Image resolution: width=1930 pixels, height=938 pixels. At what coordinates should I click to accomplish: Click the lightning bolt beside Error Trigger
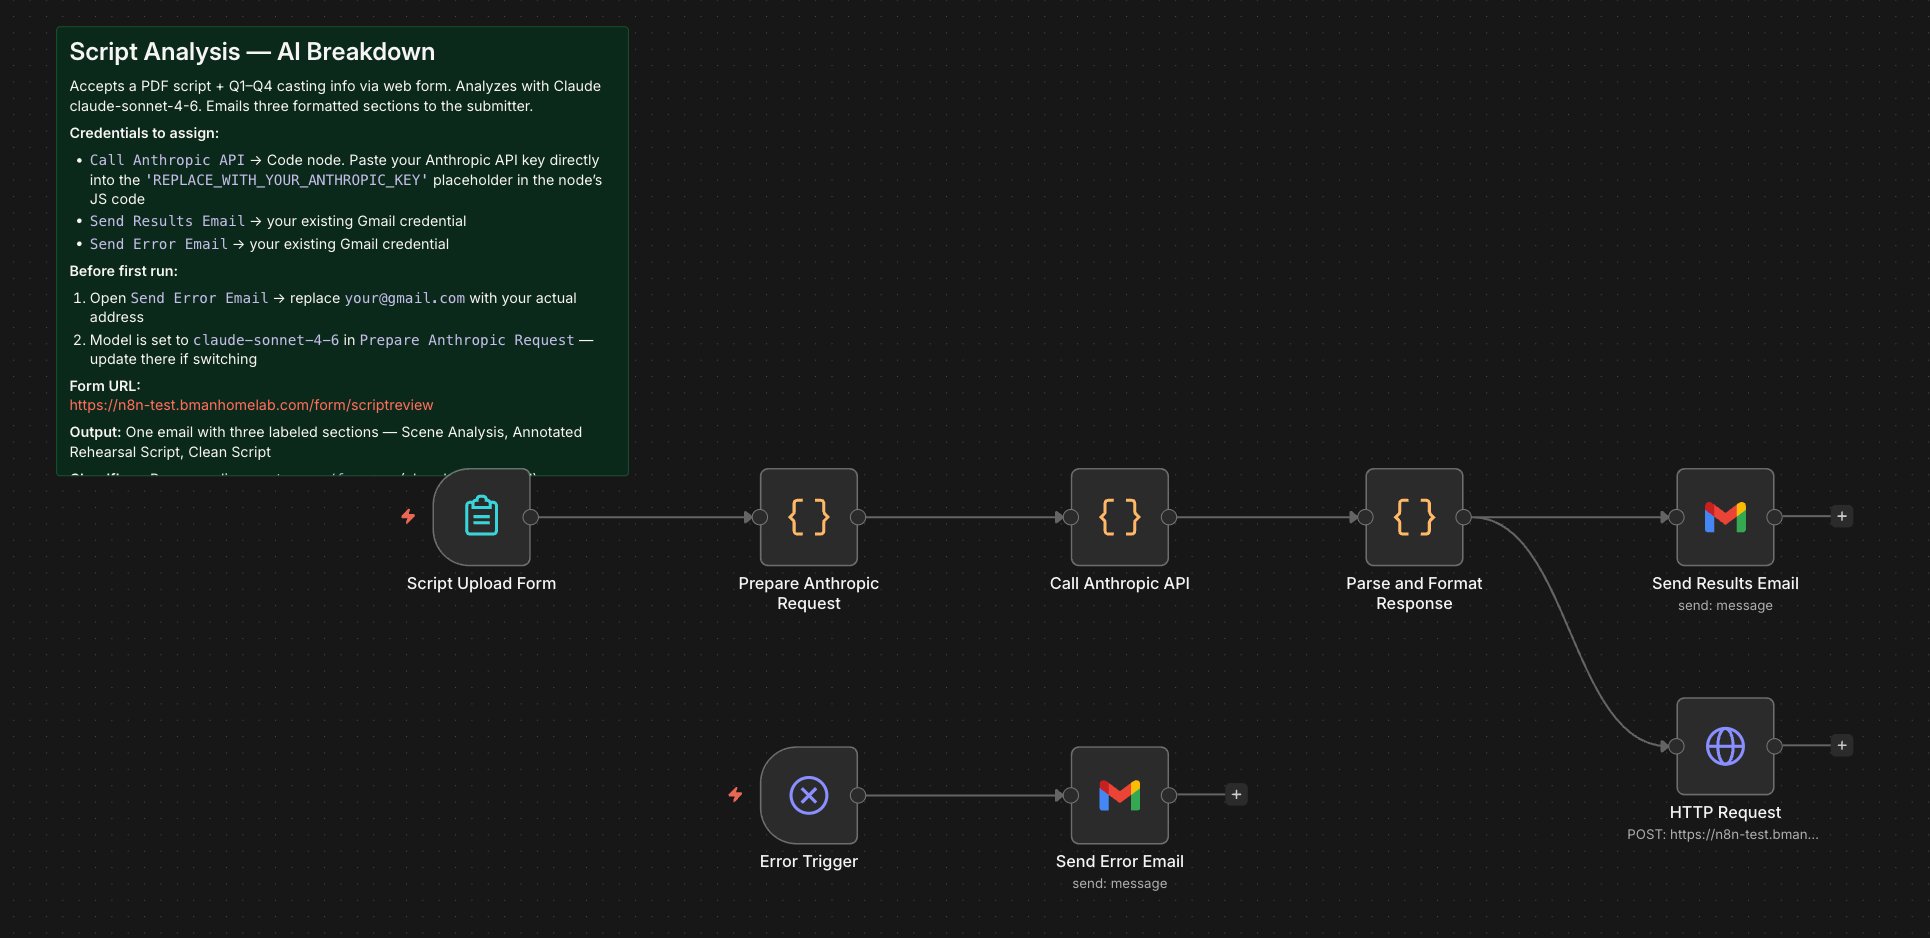tap(735, 794)
